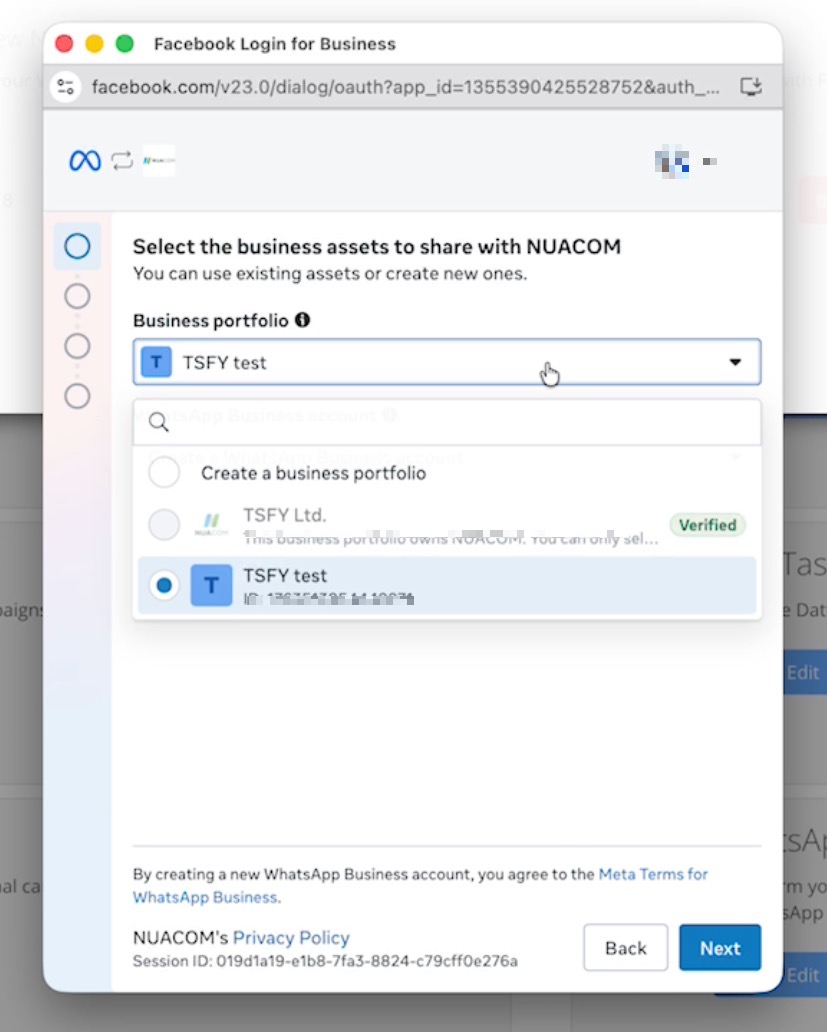The height and width of the screenshot is (1032, 827).
Task: Click the NUACOM app logo in header
Action: click(159, 161)
